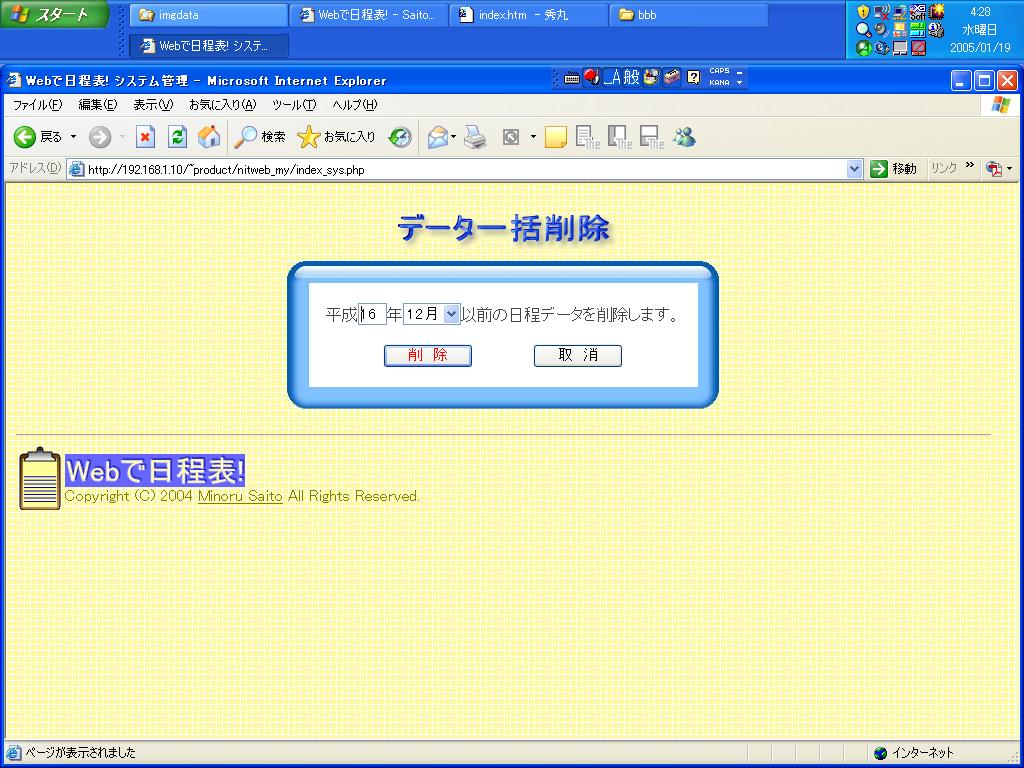Open the ファイル(F) menu
The height and width of the screenshot is (768, 1024).
[37, 105]
